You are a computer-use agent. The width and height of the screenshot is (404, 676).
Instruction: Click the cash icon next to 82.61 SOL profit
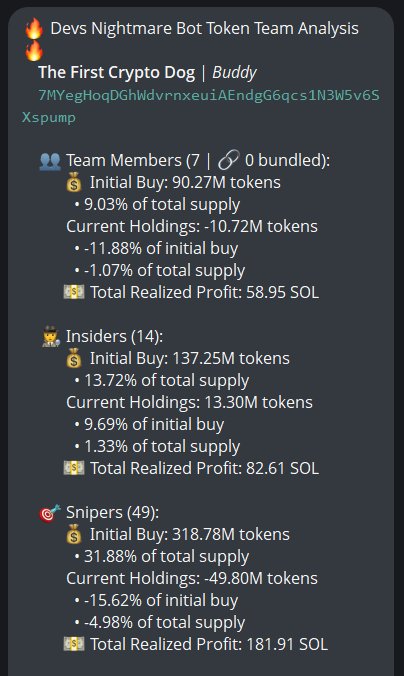tap(74, 468)
